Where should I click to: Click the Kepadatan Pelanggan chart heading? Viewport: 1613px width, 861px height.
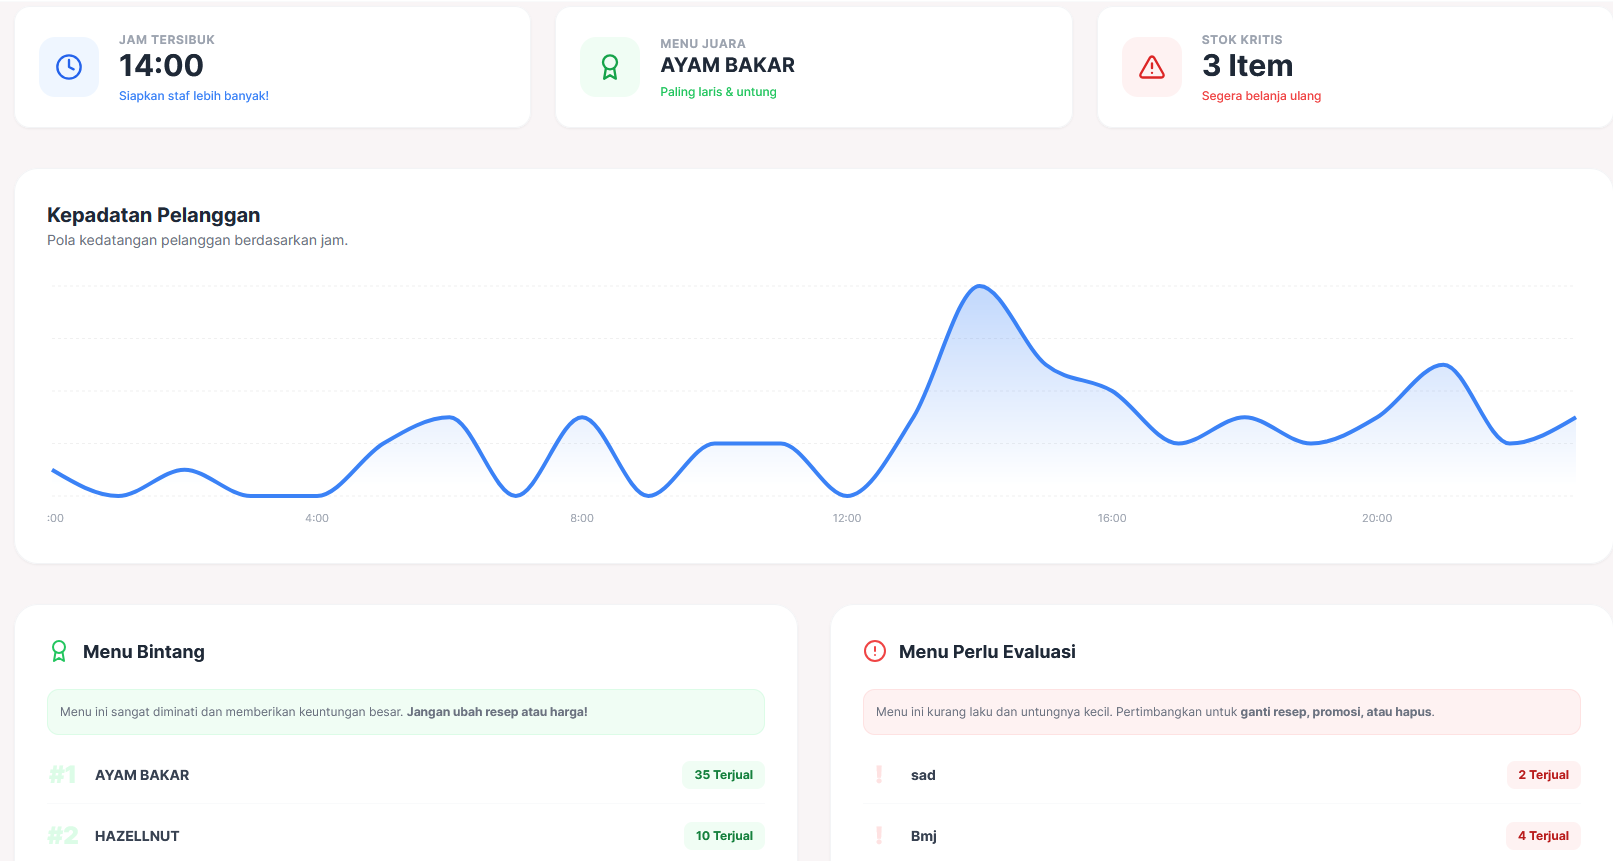tap(154, 215)
